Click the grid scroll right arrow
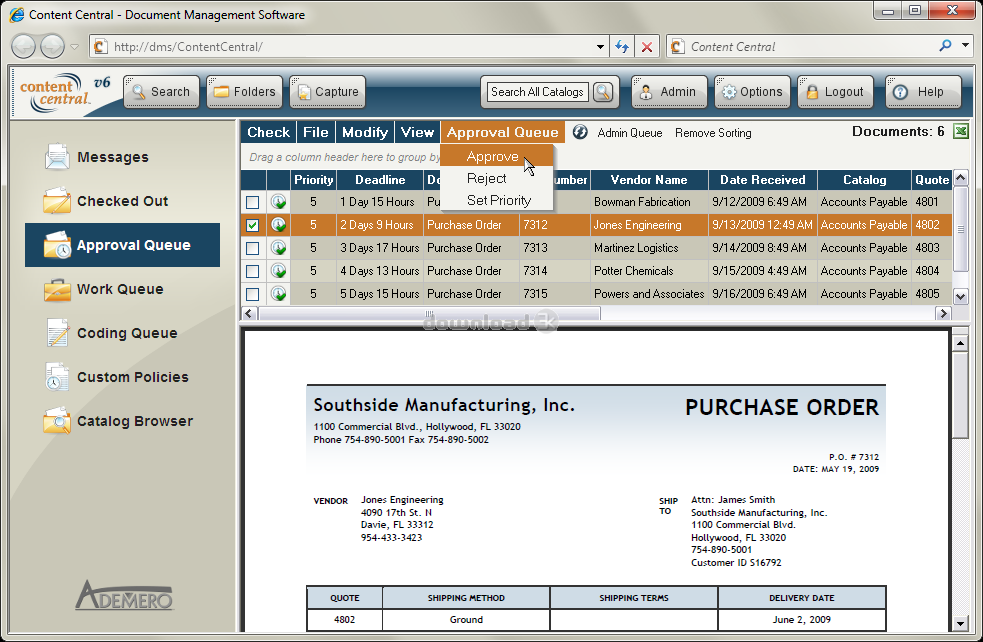 [x=943, y=313]
